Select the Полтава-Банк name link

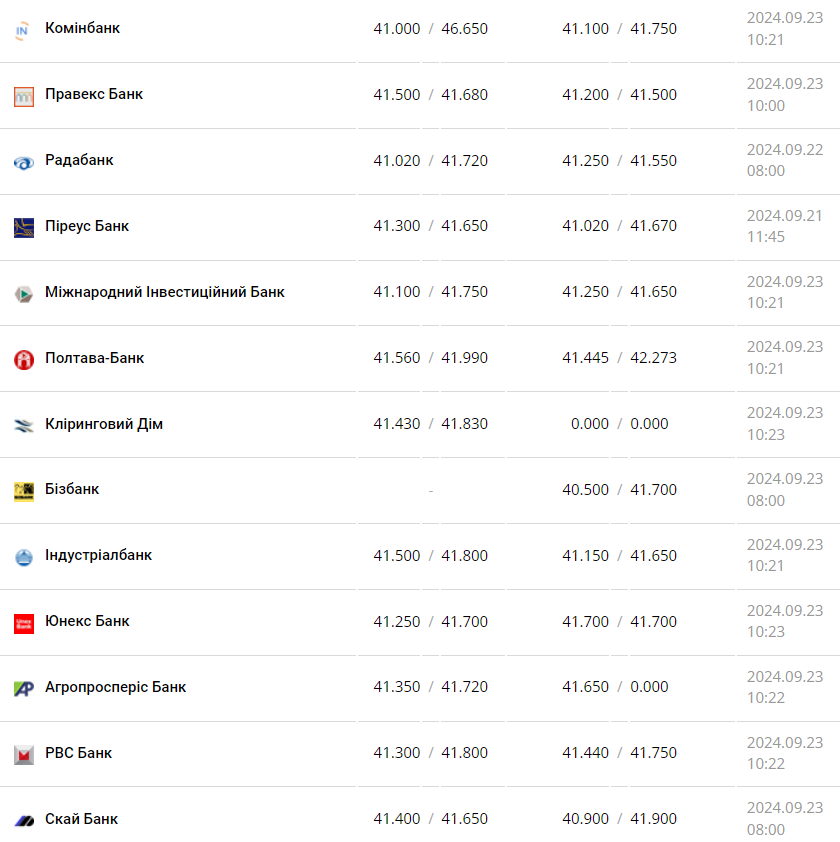94,358
